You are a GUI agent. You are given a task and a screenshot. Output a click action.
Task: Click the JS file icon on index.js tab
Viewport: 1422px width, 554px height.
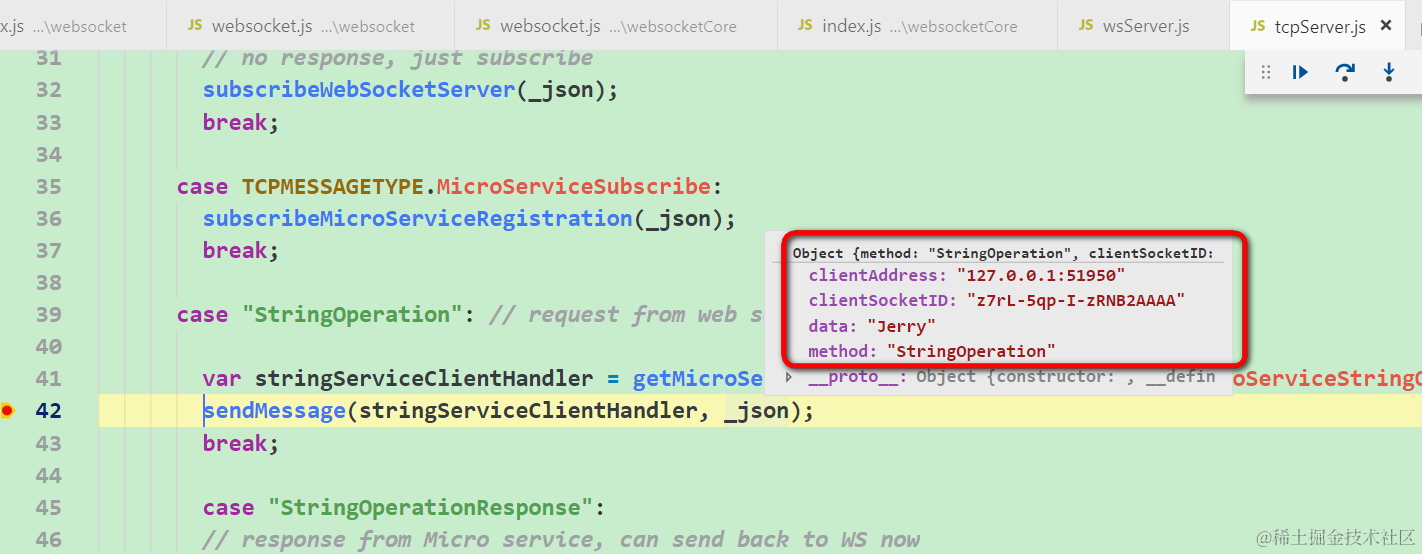pyautogui.click(x=806, y=25)
